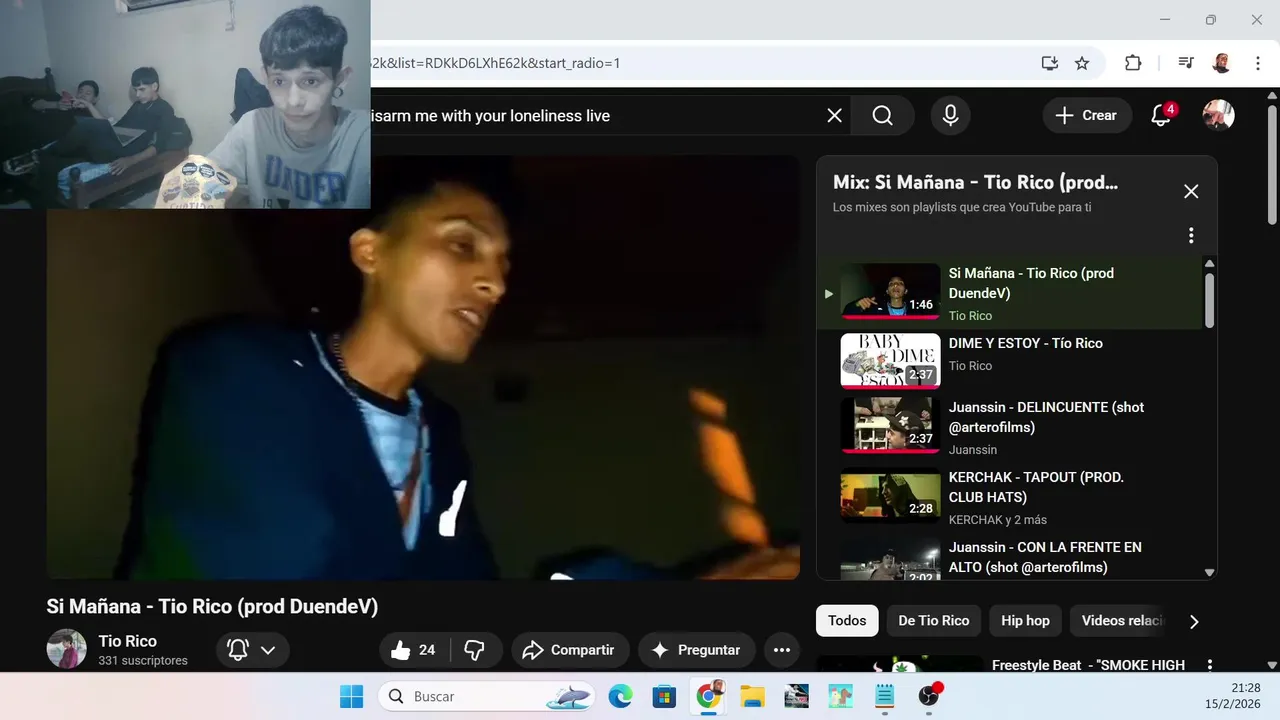
Task: Dislike the video
Action: (x=475, y=650)
